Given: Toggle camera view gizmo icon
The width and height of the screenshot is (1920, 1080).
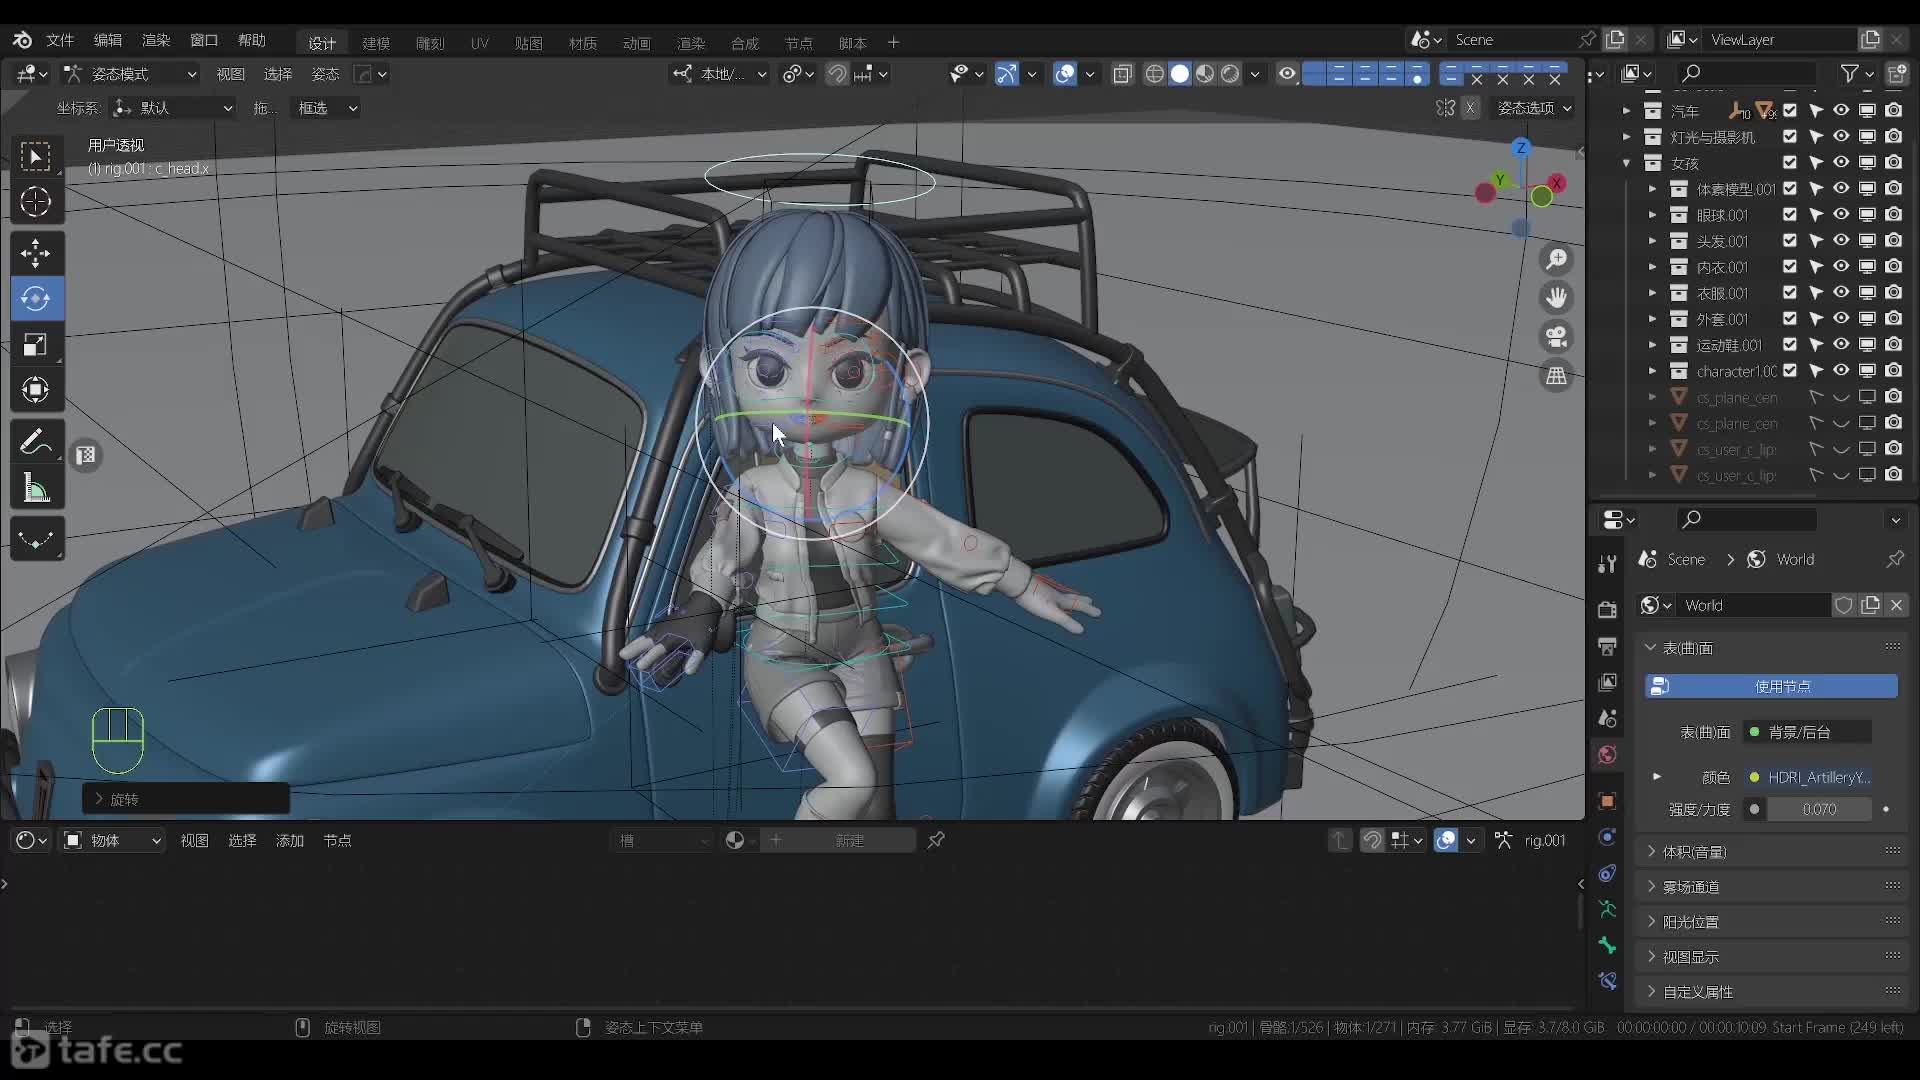Looking at the screenshot, I should (1557, 337).
